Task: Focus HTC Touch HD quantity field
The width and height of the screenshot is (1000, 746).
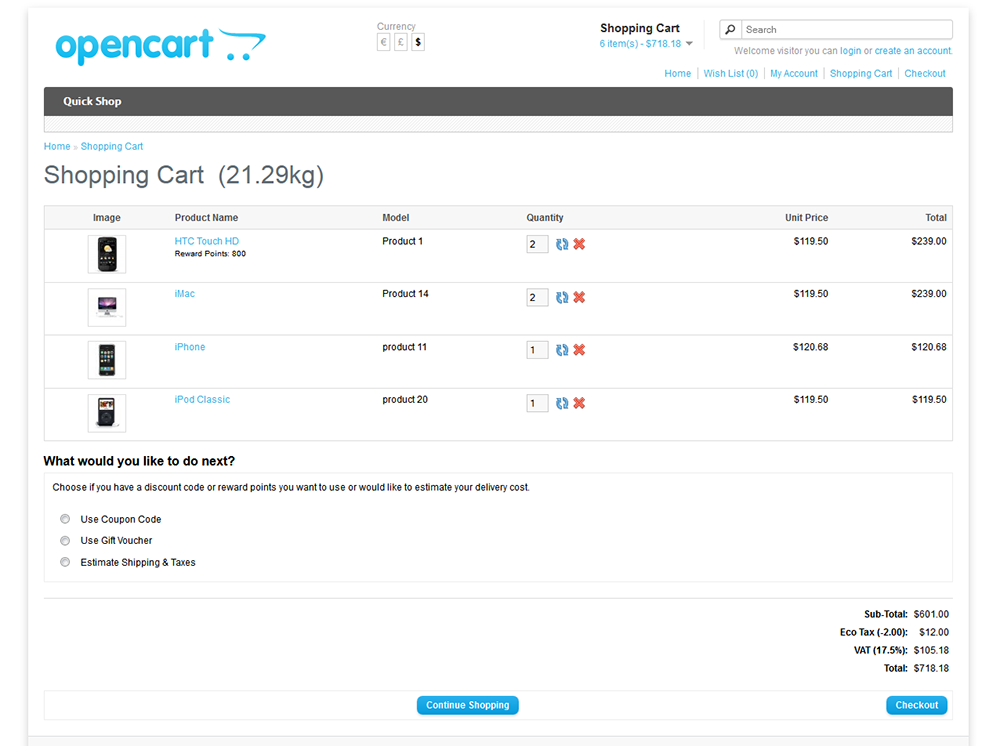Action: [x=537, y=244]
